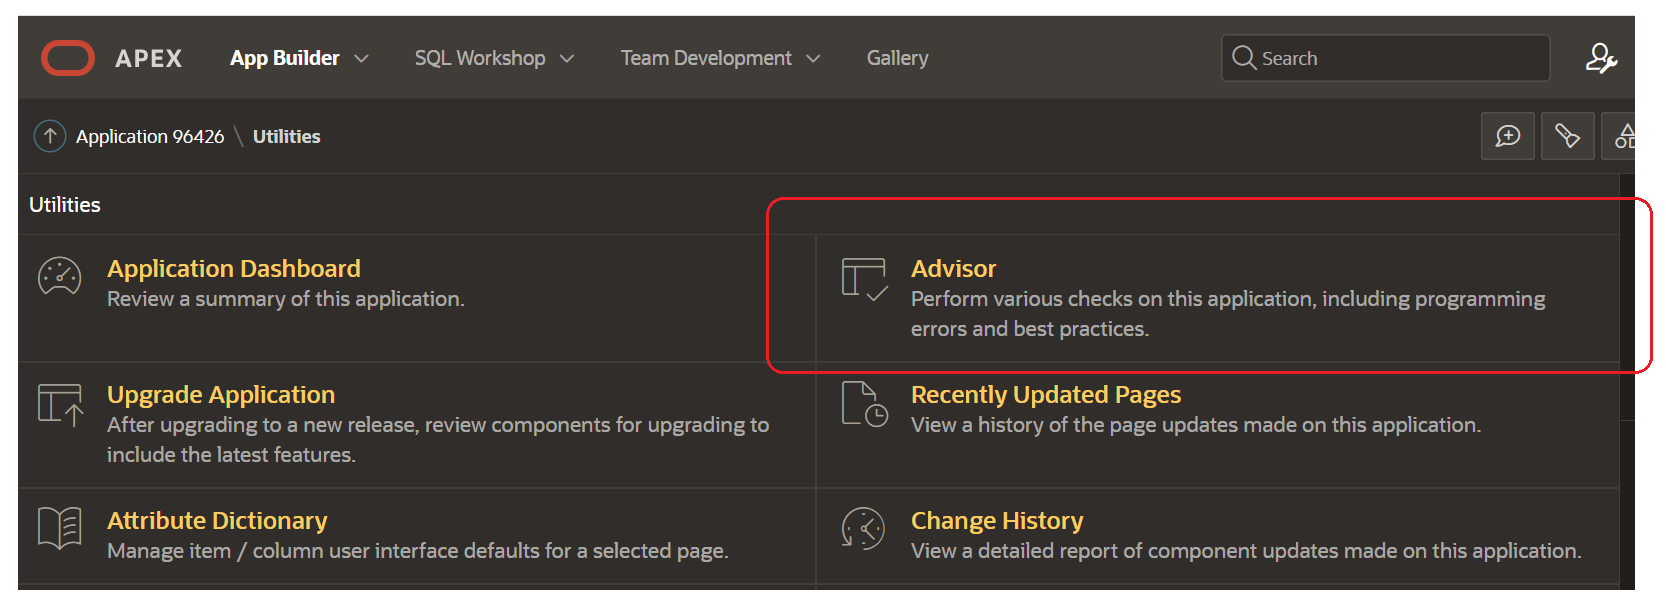This screenshot has height=613, width=1666.
Task: Expand the App Builder dropdown arrow
Action: click(362, 59)
